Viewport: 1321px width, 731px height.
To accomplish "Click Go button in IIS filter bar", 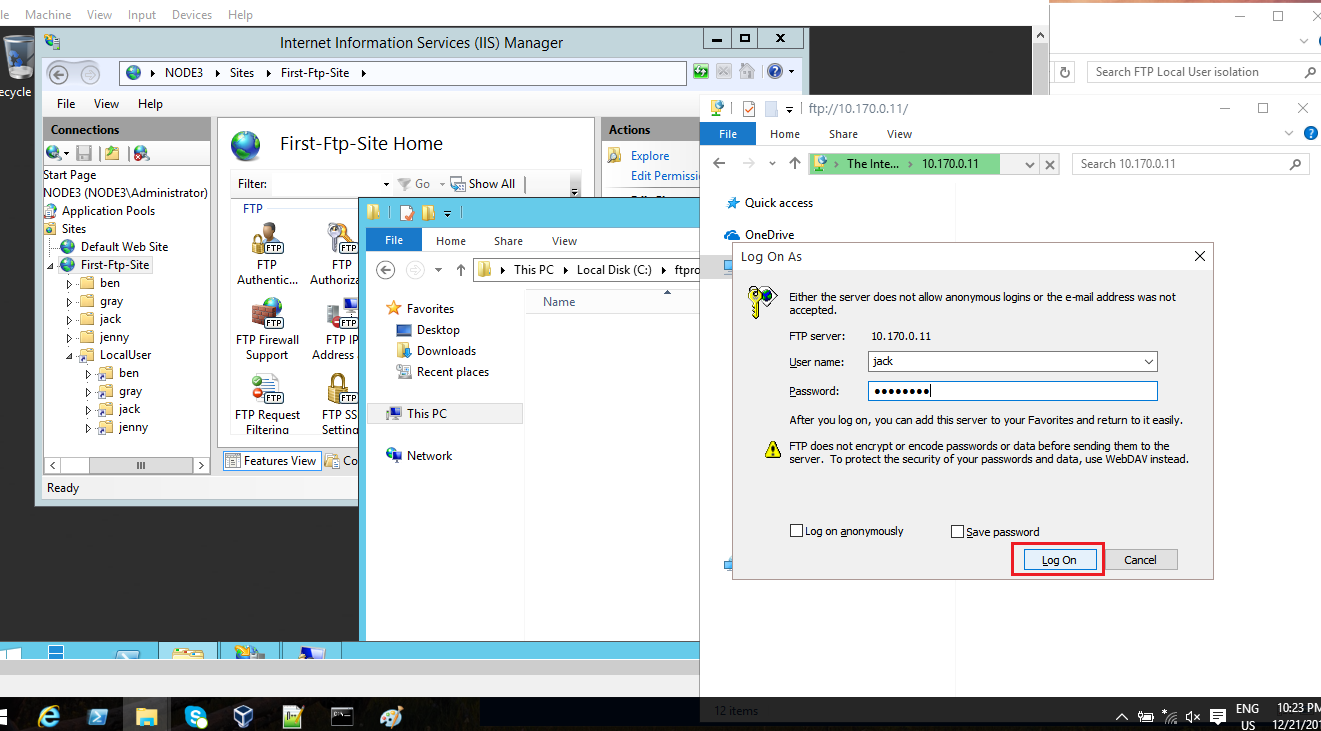I will 414,184.
